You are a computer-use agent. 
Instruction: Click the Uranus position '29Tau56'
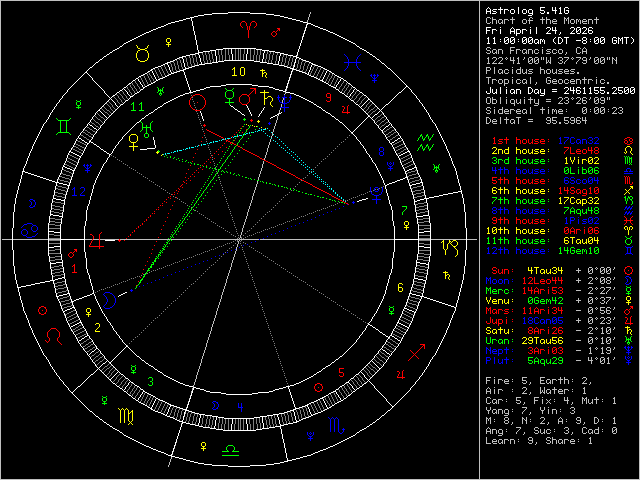543,341
